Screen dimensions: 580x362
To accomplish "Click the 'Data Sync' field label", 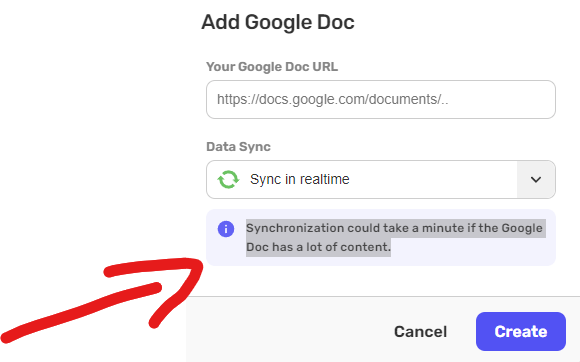I will click(x=238, y=146).
